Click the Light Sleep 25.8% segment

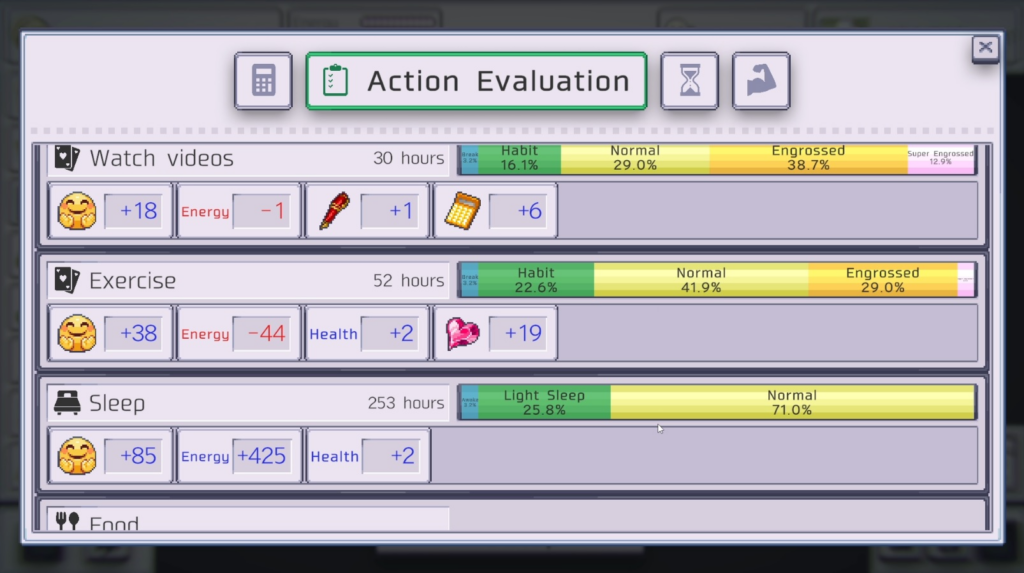[x=544, y=402]
